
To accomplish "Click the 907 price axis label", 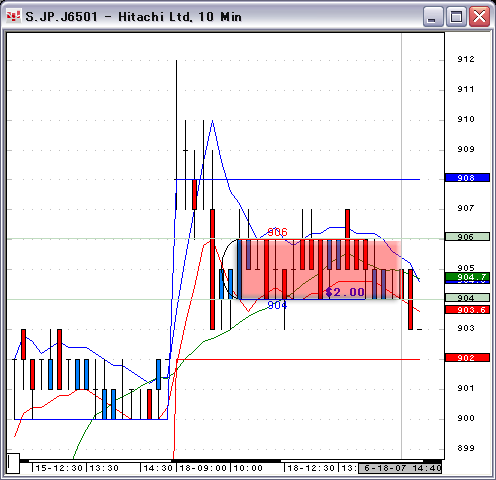I will [466, 208].
